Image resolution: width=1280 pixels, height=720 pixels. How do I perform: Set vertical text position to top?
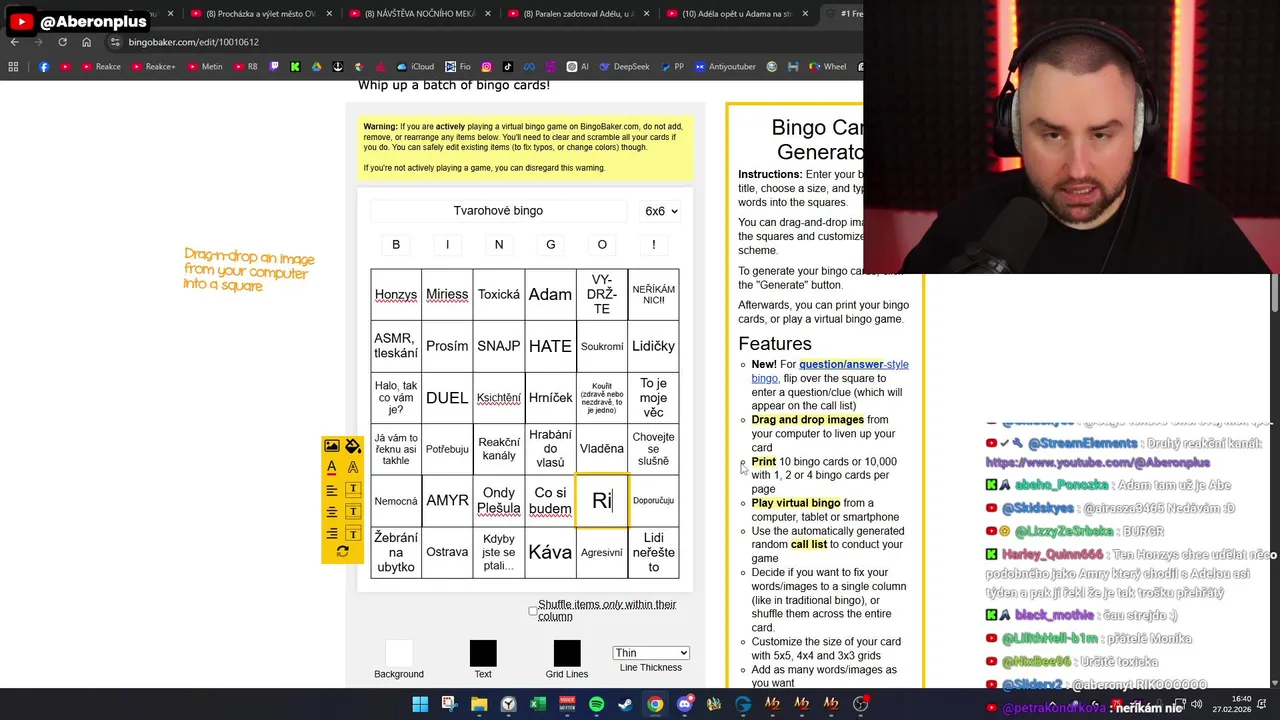[x=353, y=490]
